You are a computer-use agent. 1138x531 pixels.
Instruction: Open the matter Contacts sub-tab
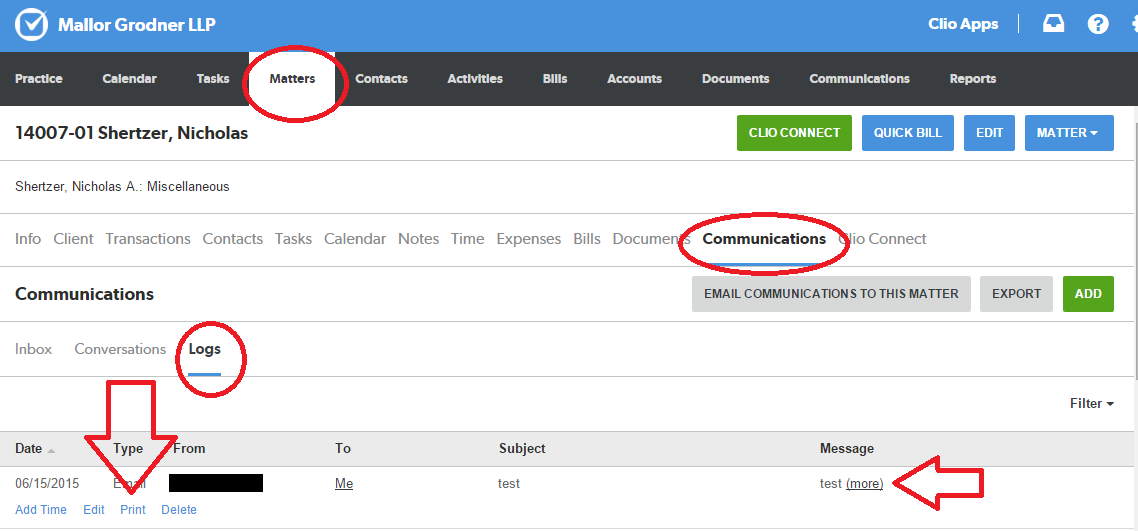[x=232, y=239]
